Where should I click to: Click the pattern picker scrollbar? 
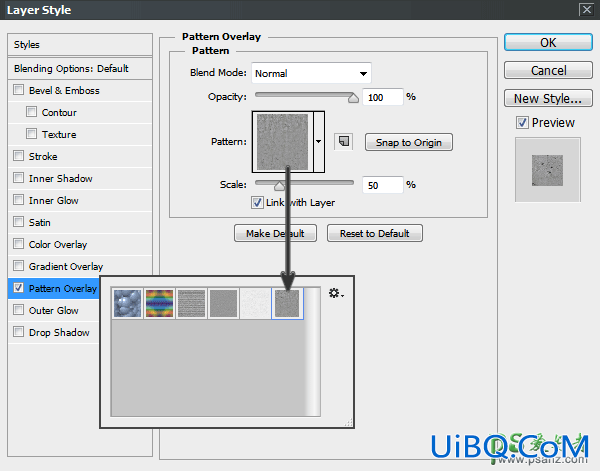coord(315,352)
